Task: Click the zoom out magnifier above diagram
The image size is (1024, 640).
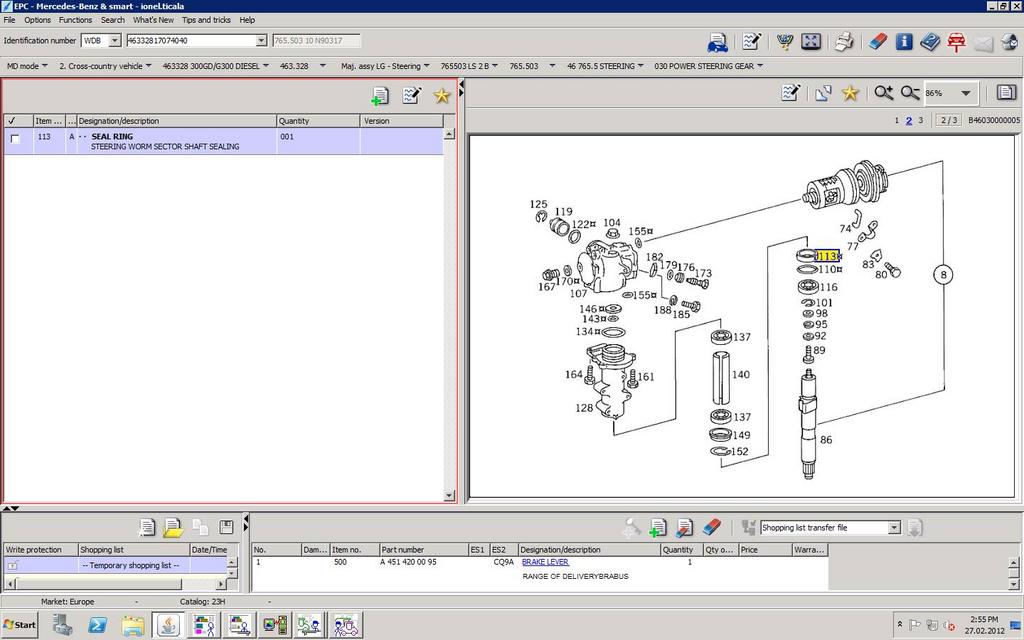Action: [910, 93]
